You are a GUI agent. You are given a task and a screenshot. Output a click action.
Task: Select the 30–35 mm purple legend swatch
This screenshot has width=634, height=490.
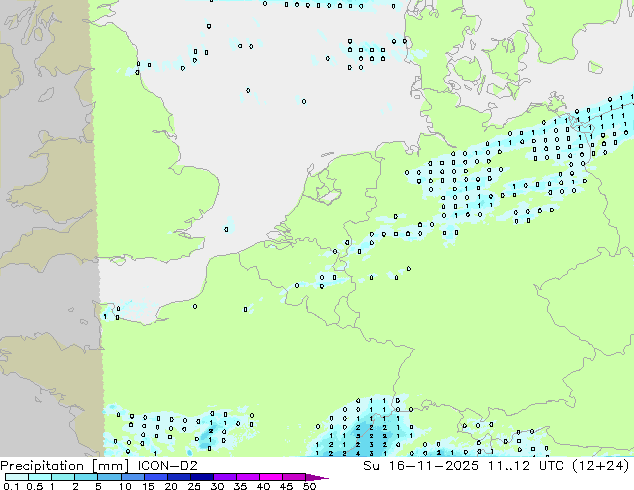[224, 477]
